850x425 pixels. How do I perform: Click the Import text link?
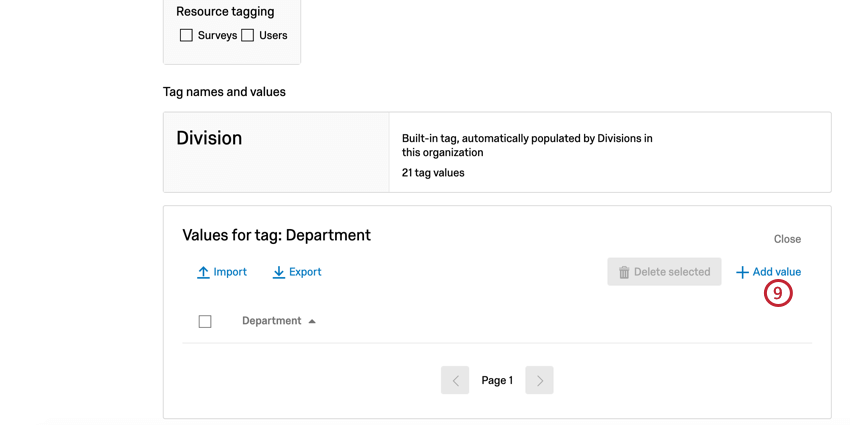230,272
